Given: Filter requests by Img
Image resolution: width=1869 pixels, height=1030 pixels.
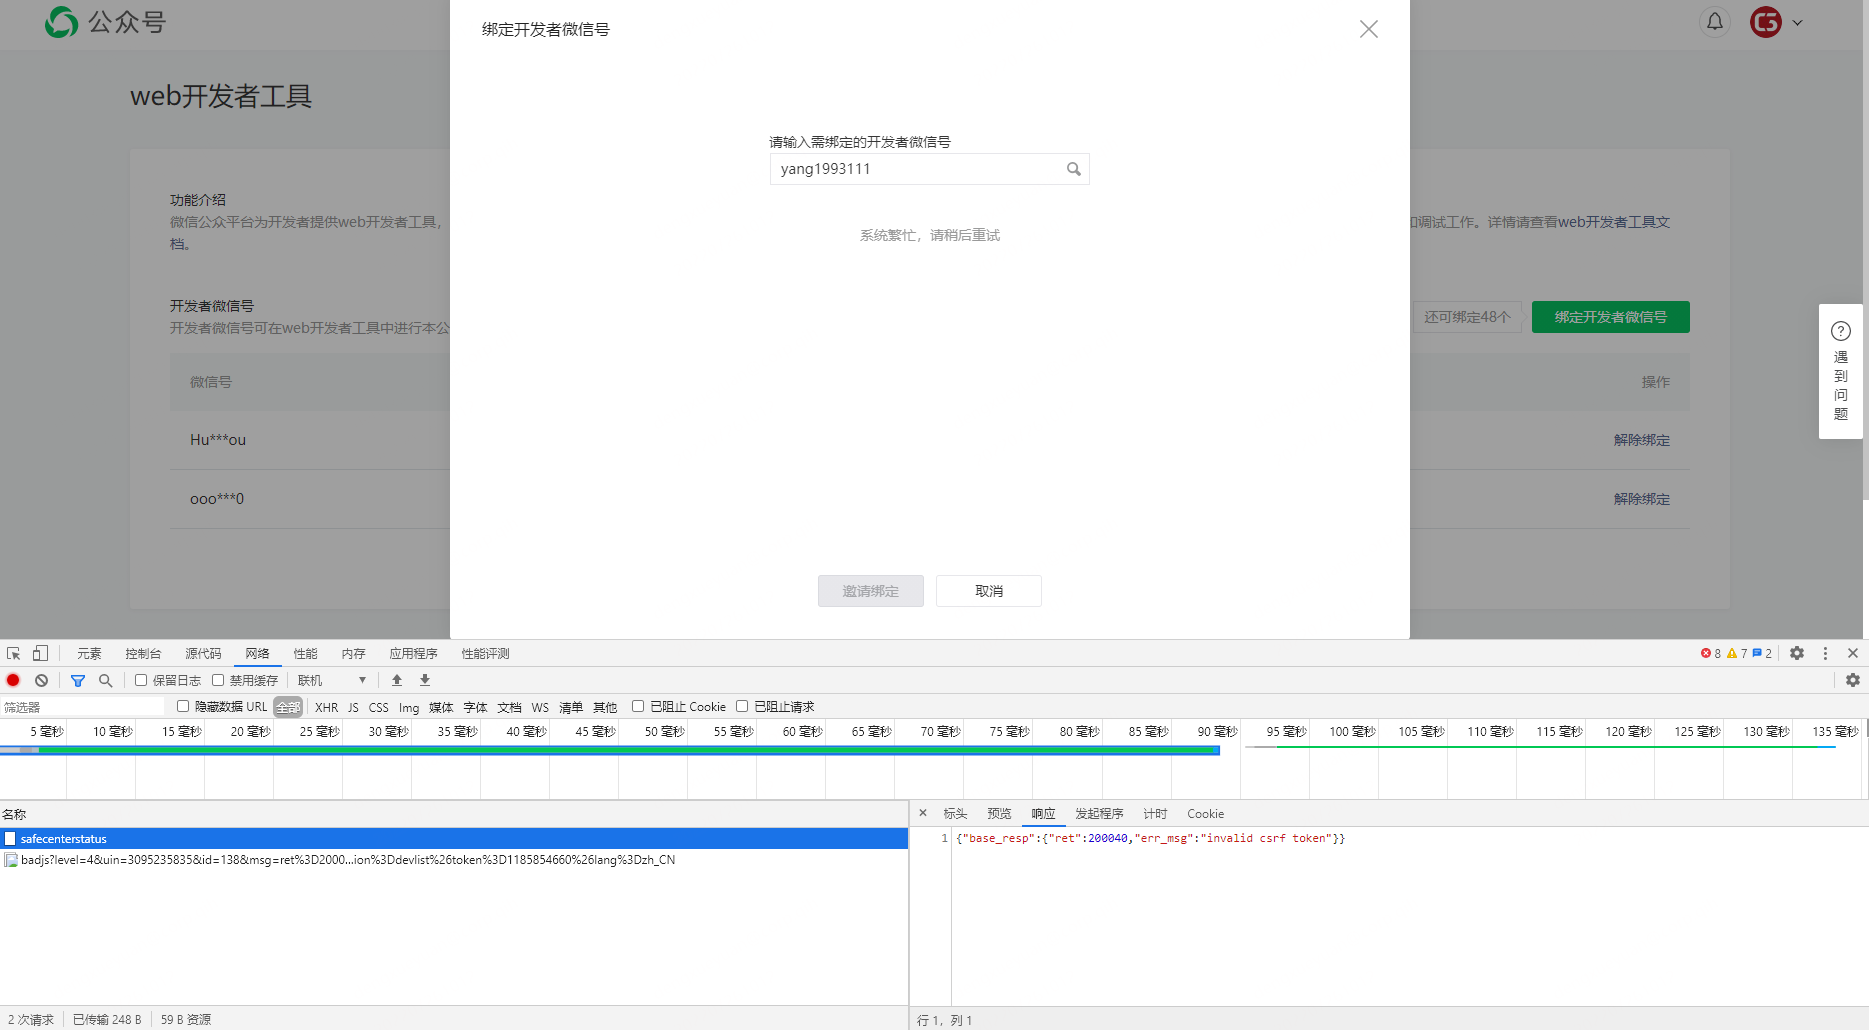Looking at the screenshot, I should click(409, 707).
